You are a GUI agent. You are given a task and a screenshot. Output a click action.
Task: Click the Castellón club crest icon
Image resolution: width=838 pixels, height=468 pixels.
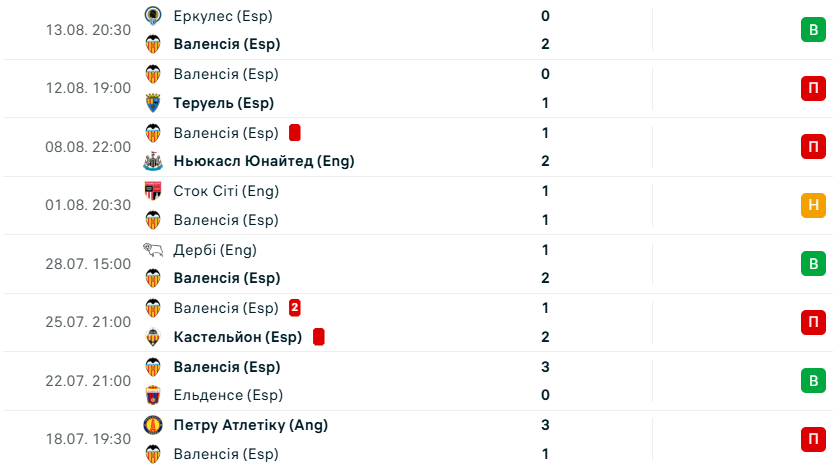pyautogui.click(x=153, y=337)
